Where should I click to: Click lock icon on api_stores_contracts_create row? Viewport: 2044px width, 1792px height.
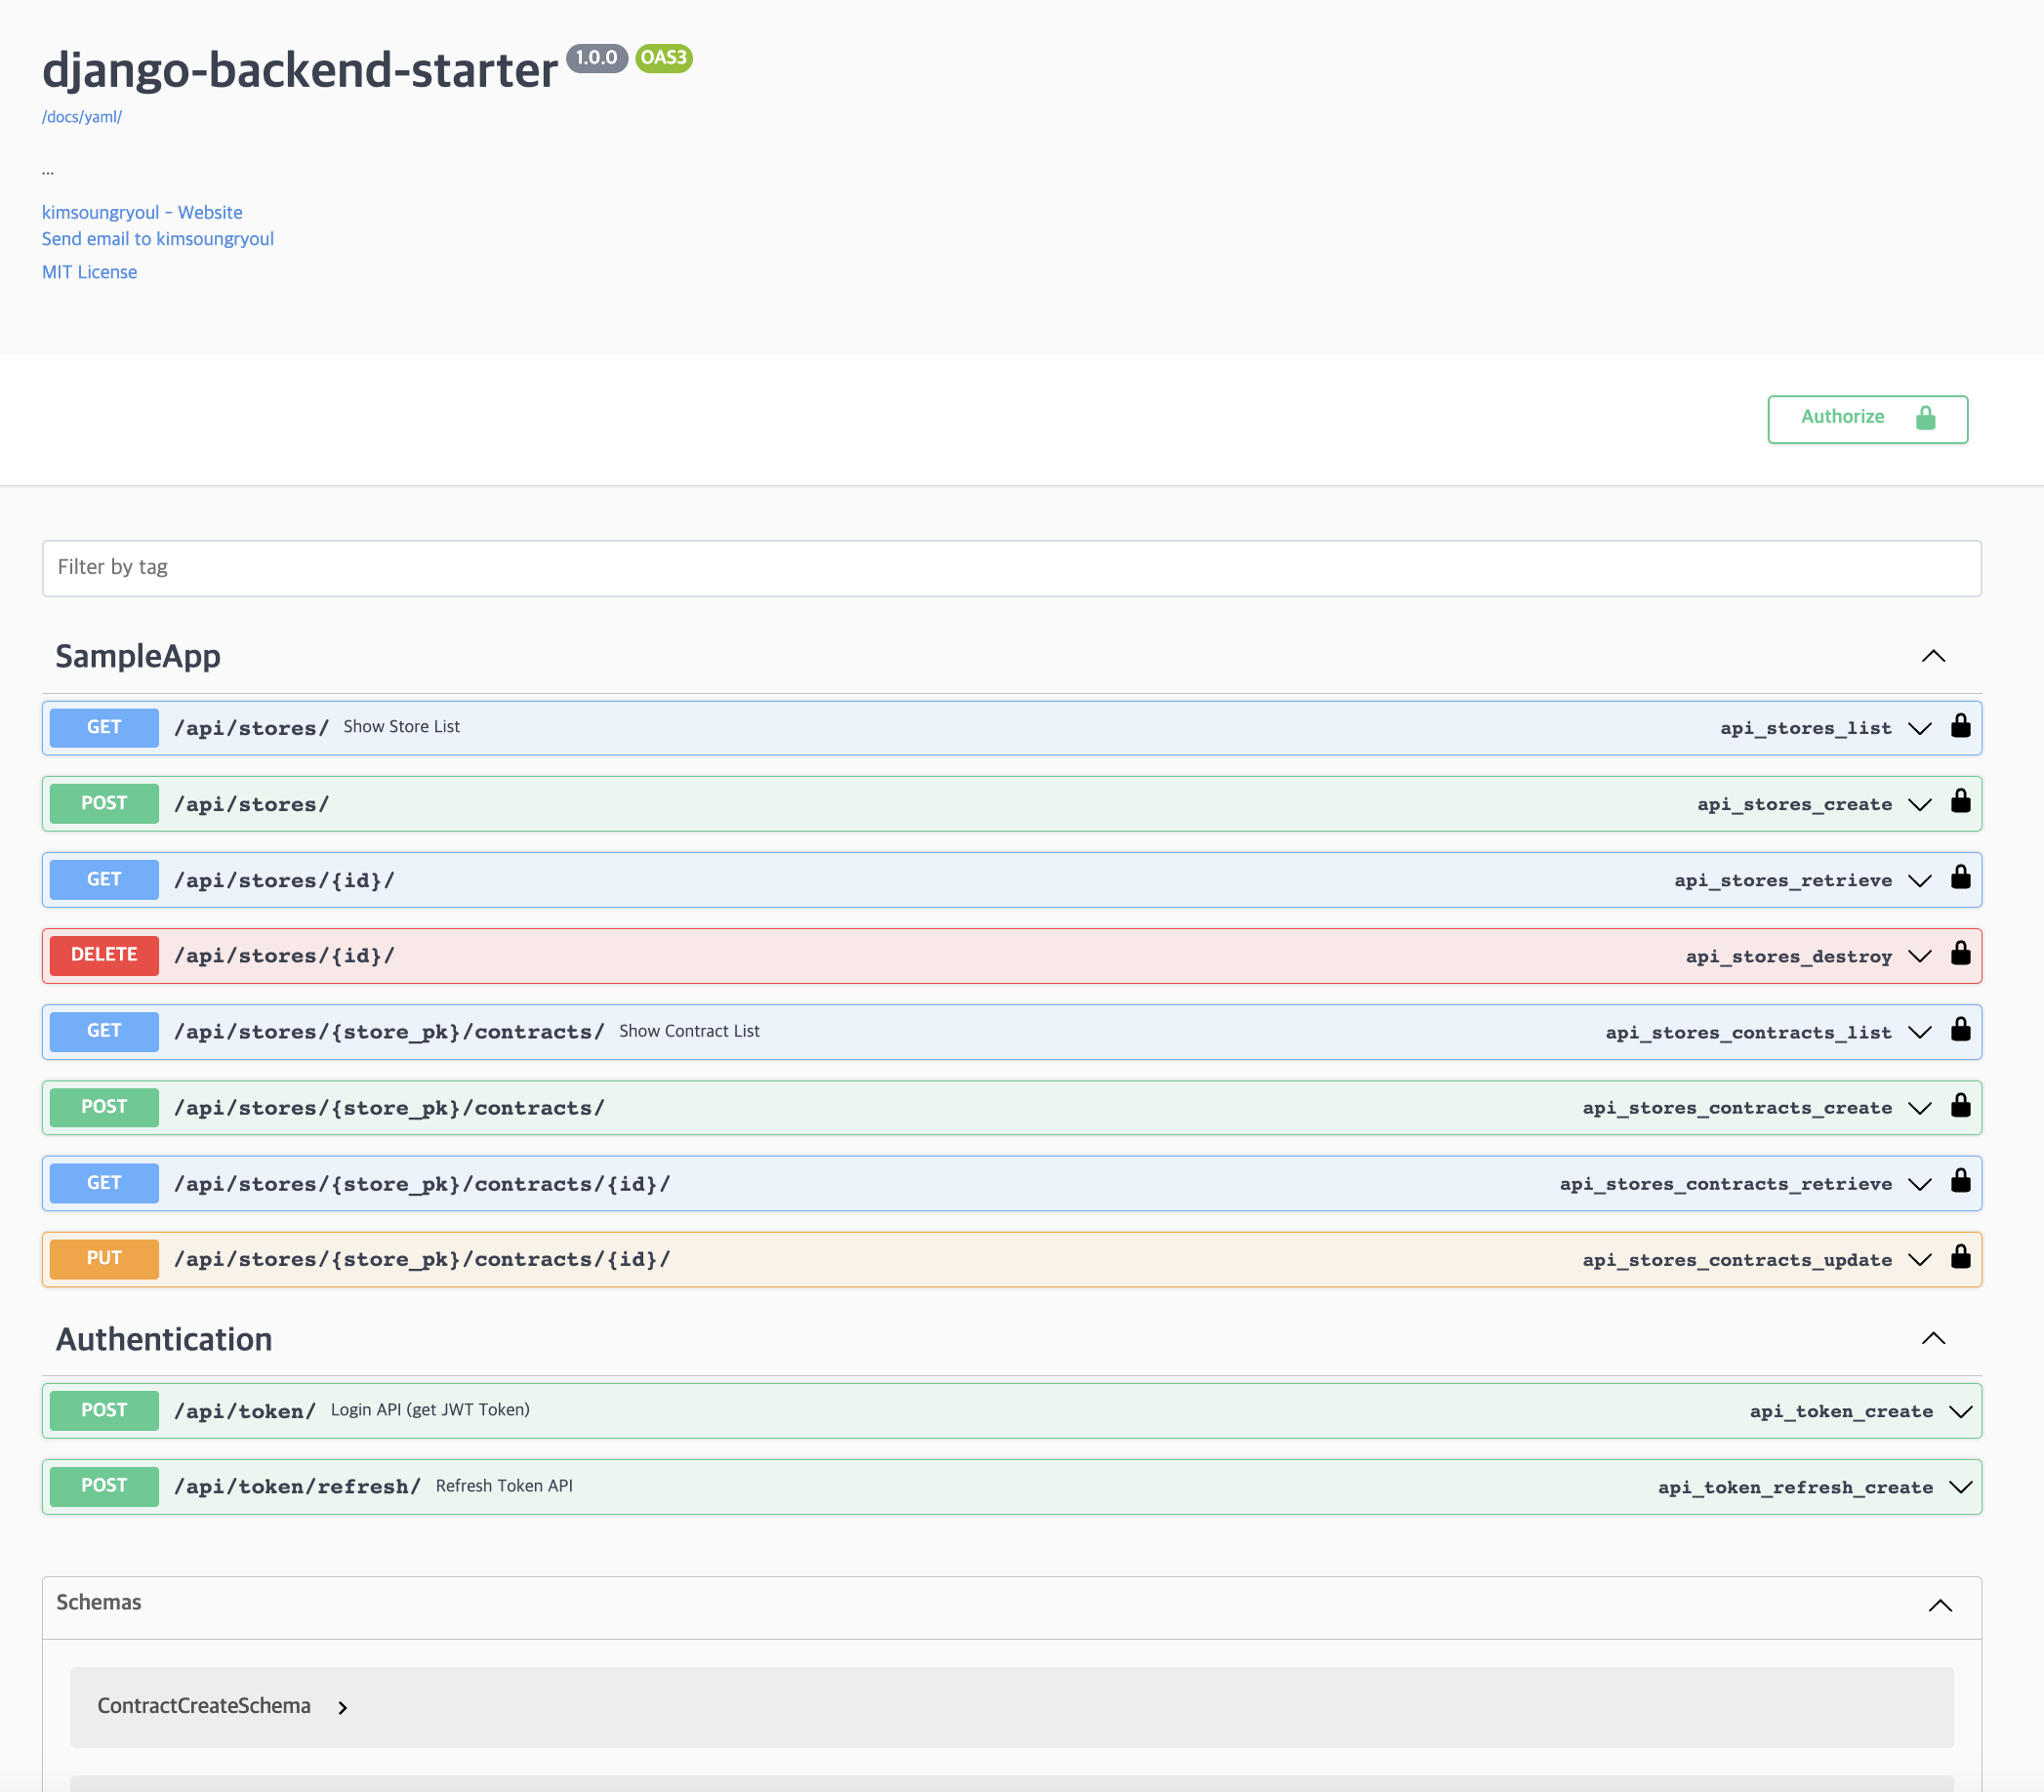point(1960,1107)
